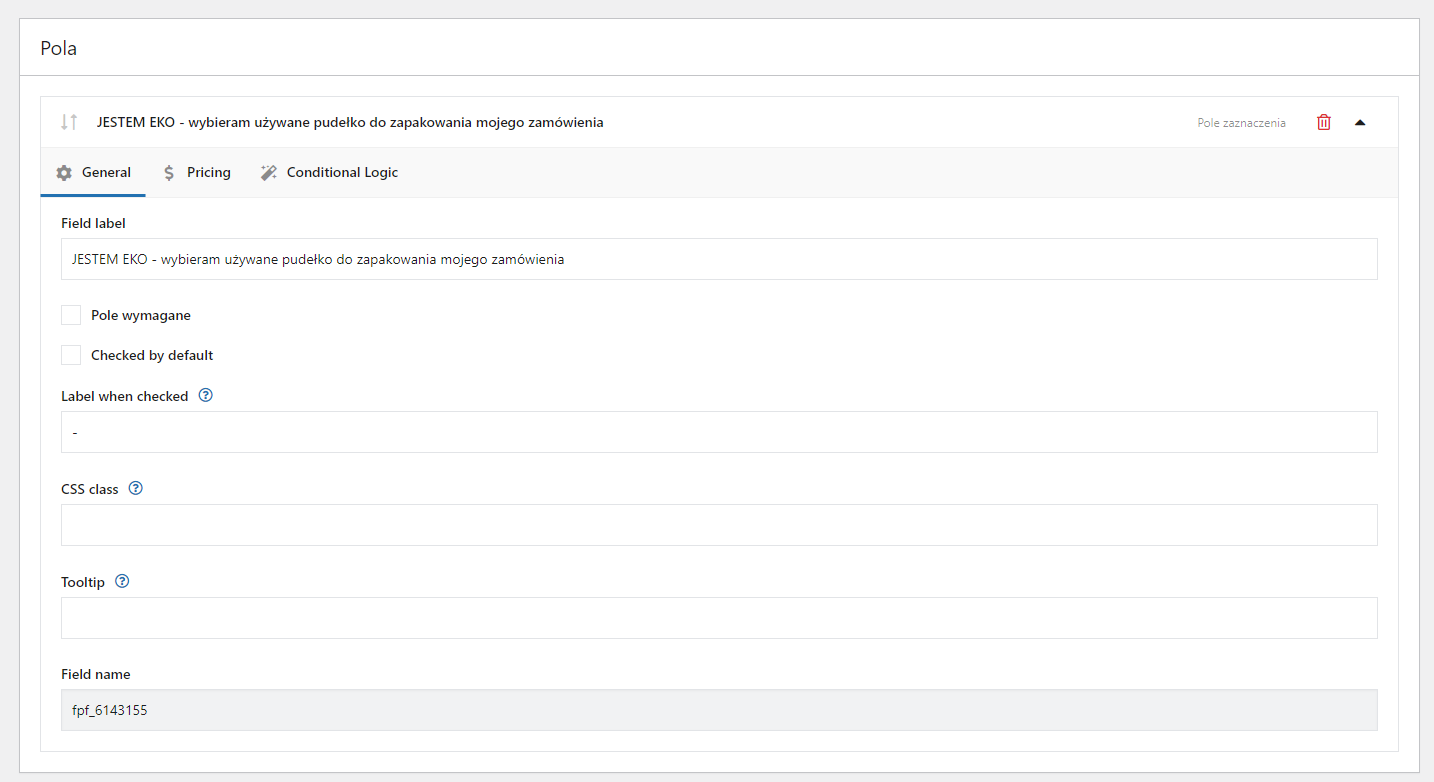Click the CSS class input field
1434x782 pixels.
tap(719, 525)
